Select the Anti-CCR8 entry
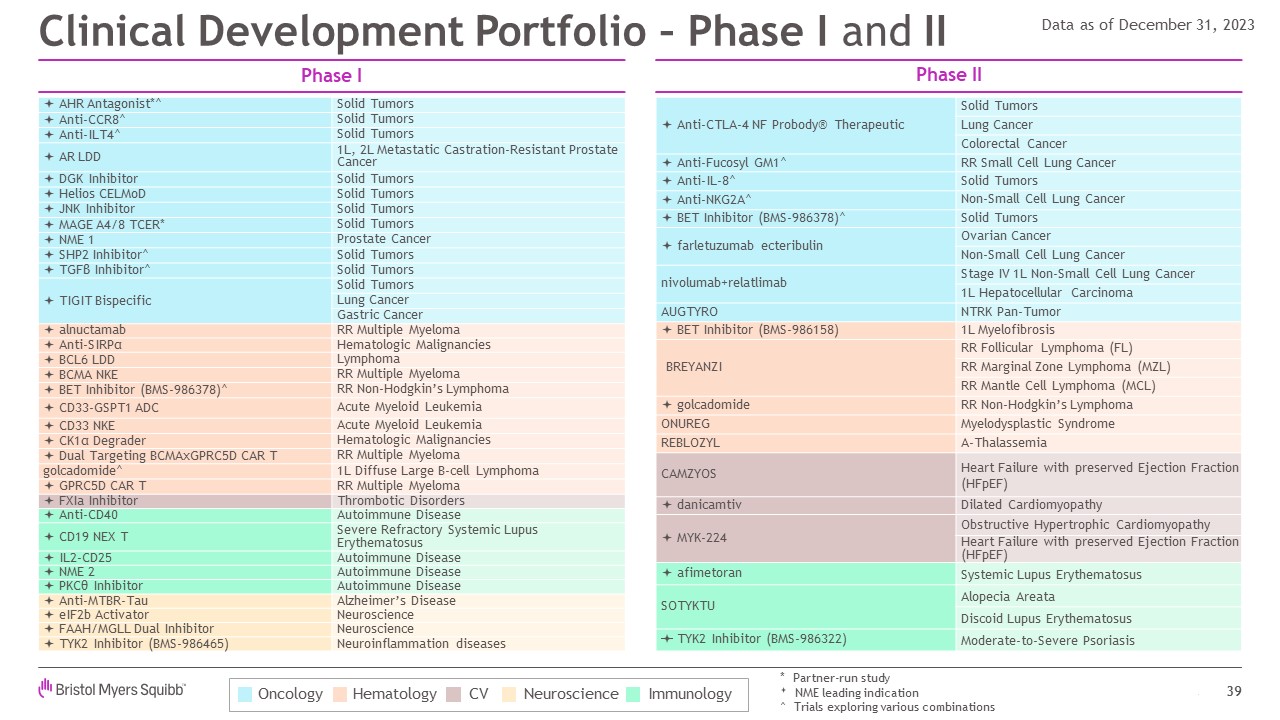 click(x=185, y=119)
